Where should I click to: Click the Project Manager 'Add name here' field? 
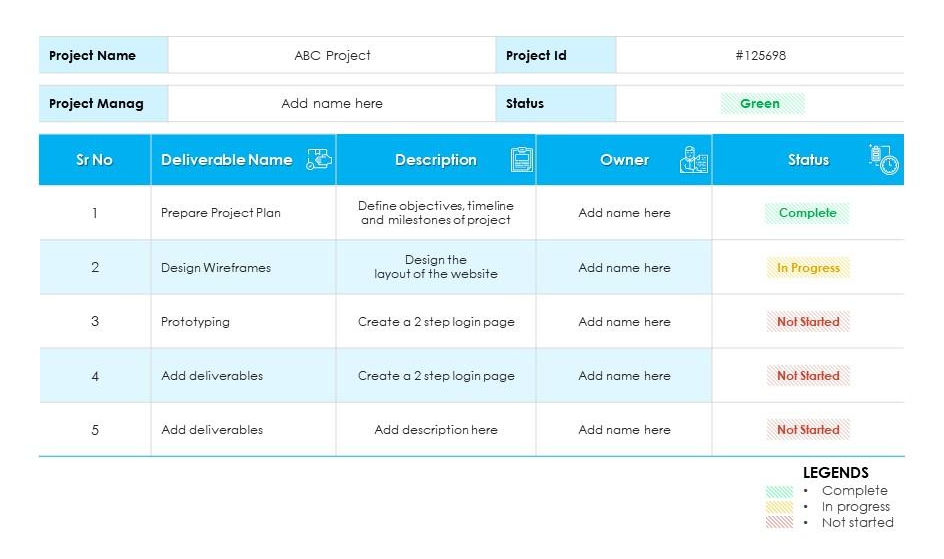332,104
